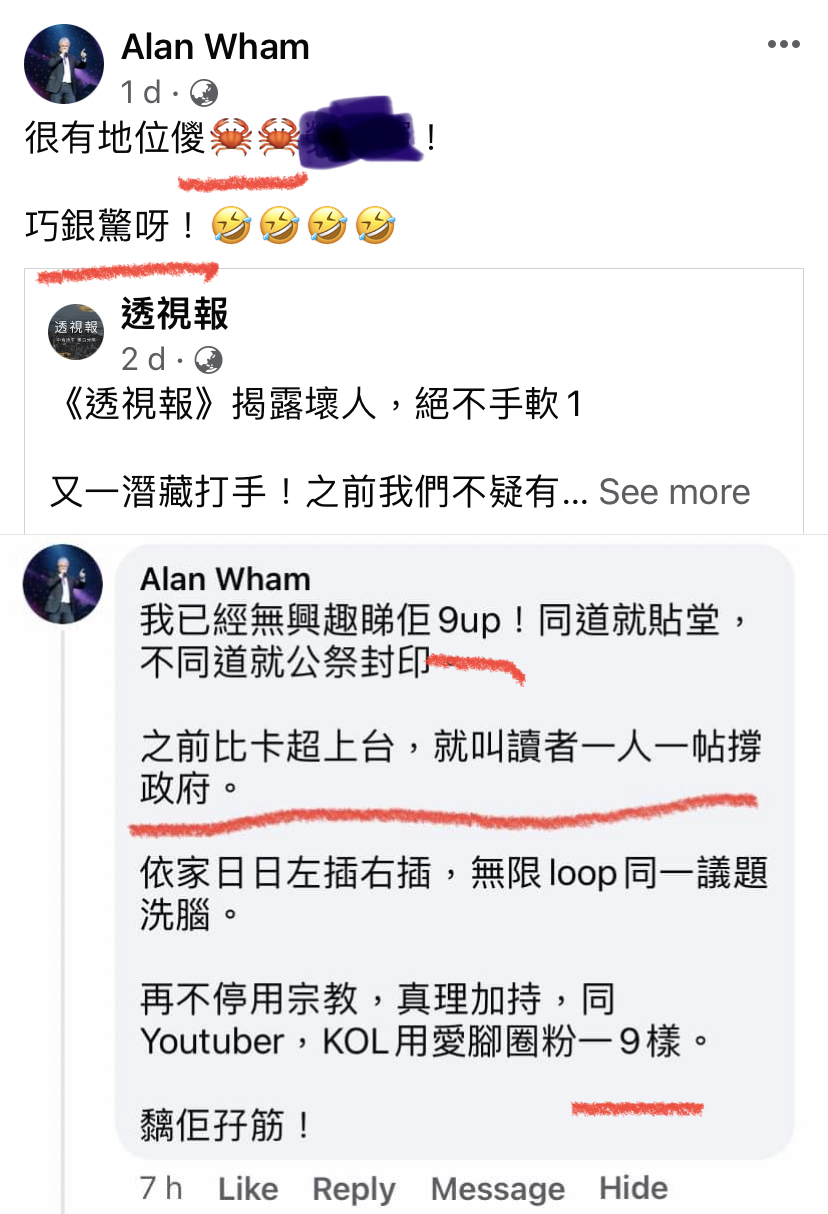Click the globe icon next to 2 d
This screenshot has width=828, height=1214.
pos(208,359)
